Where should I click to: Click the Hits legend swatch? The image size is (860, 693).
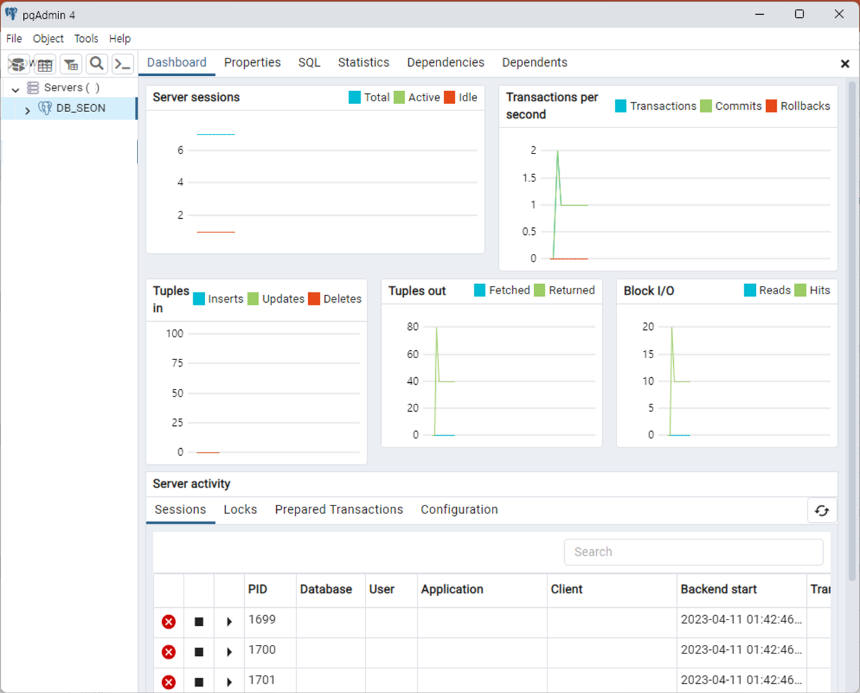coord(800,290)
